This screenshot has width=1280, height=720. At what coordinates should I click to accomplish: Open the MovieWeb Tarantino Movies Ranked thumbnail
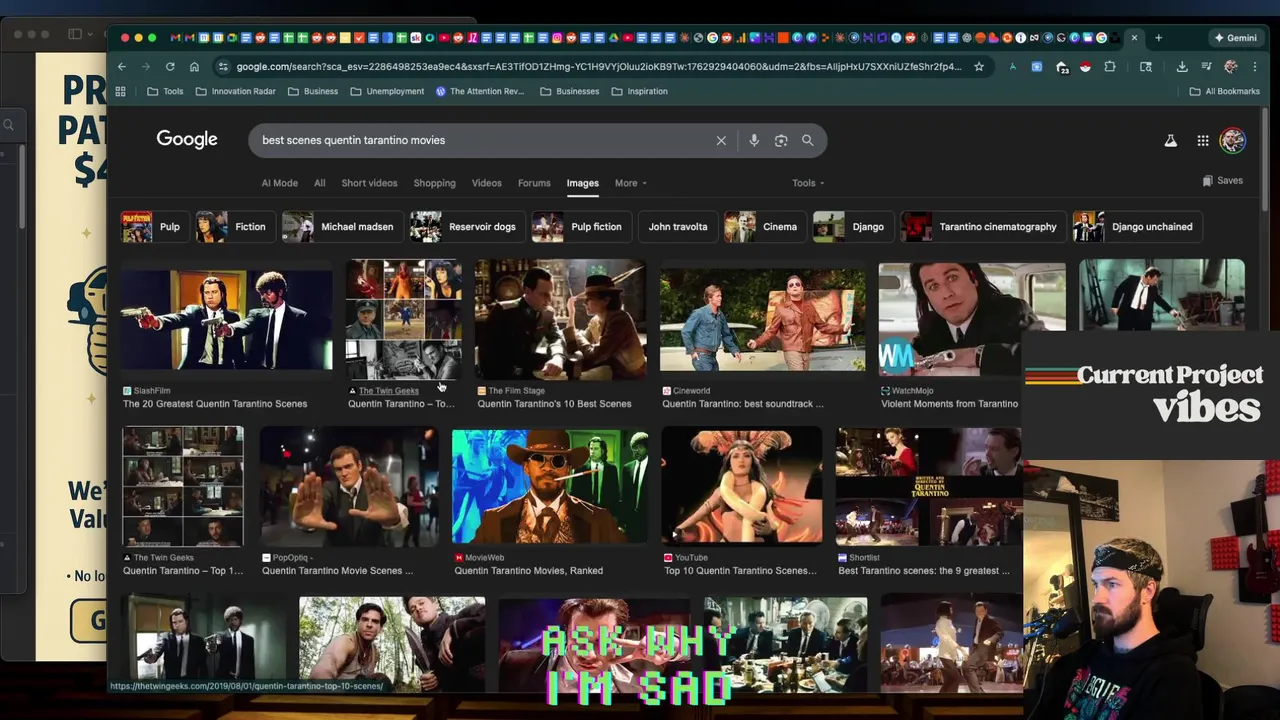click(550, 487)
